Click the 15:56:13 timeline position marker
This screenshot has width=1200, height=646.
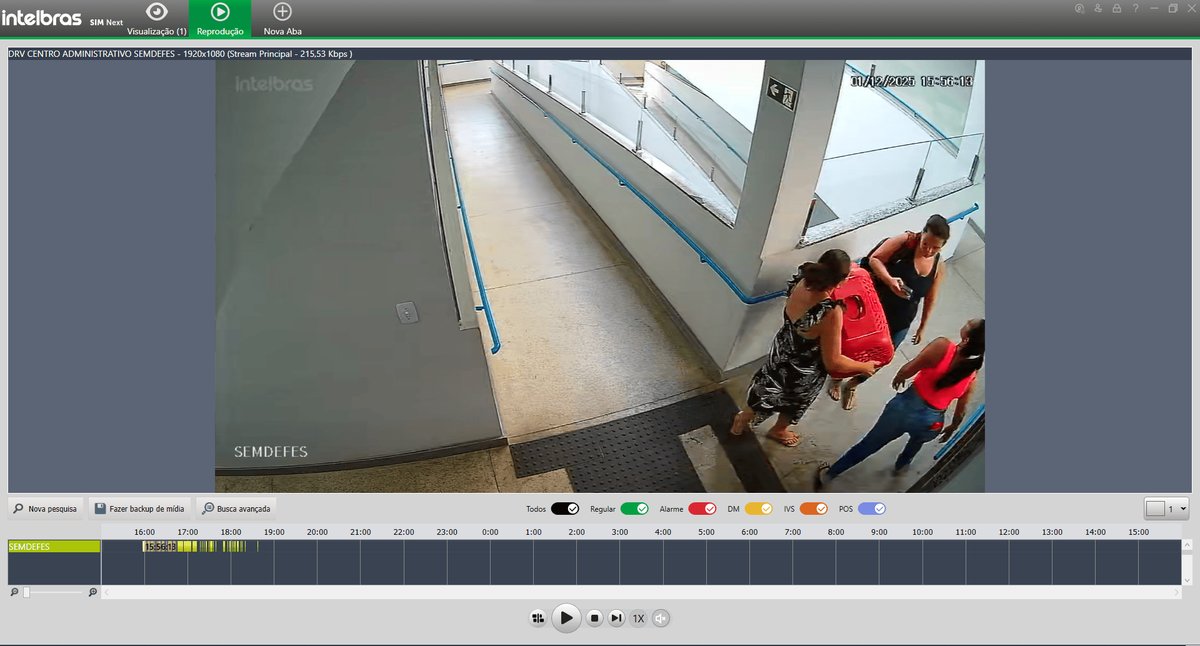(160, 547)
